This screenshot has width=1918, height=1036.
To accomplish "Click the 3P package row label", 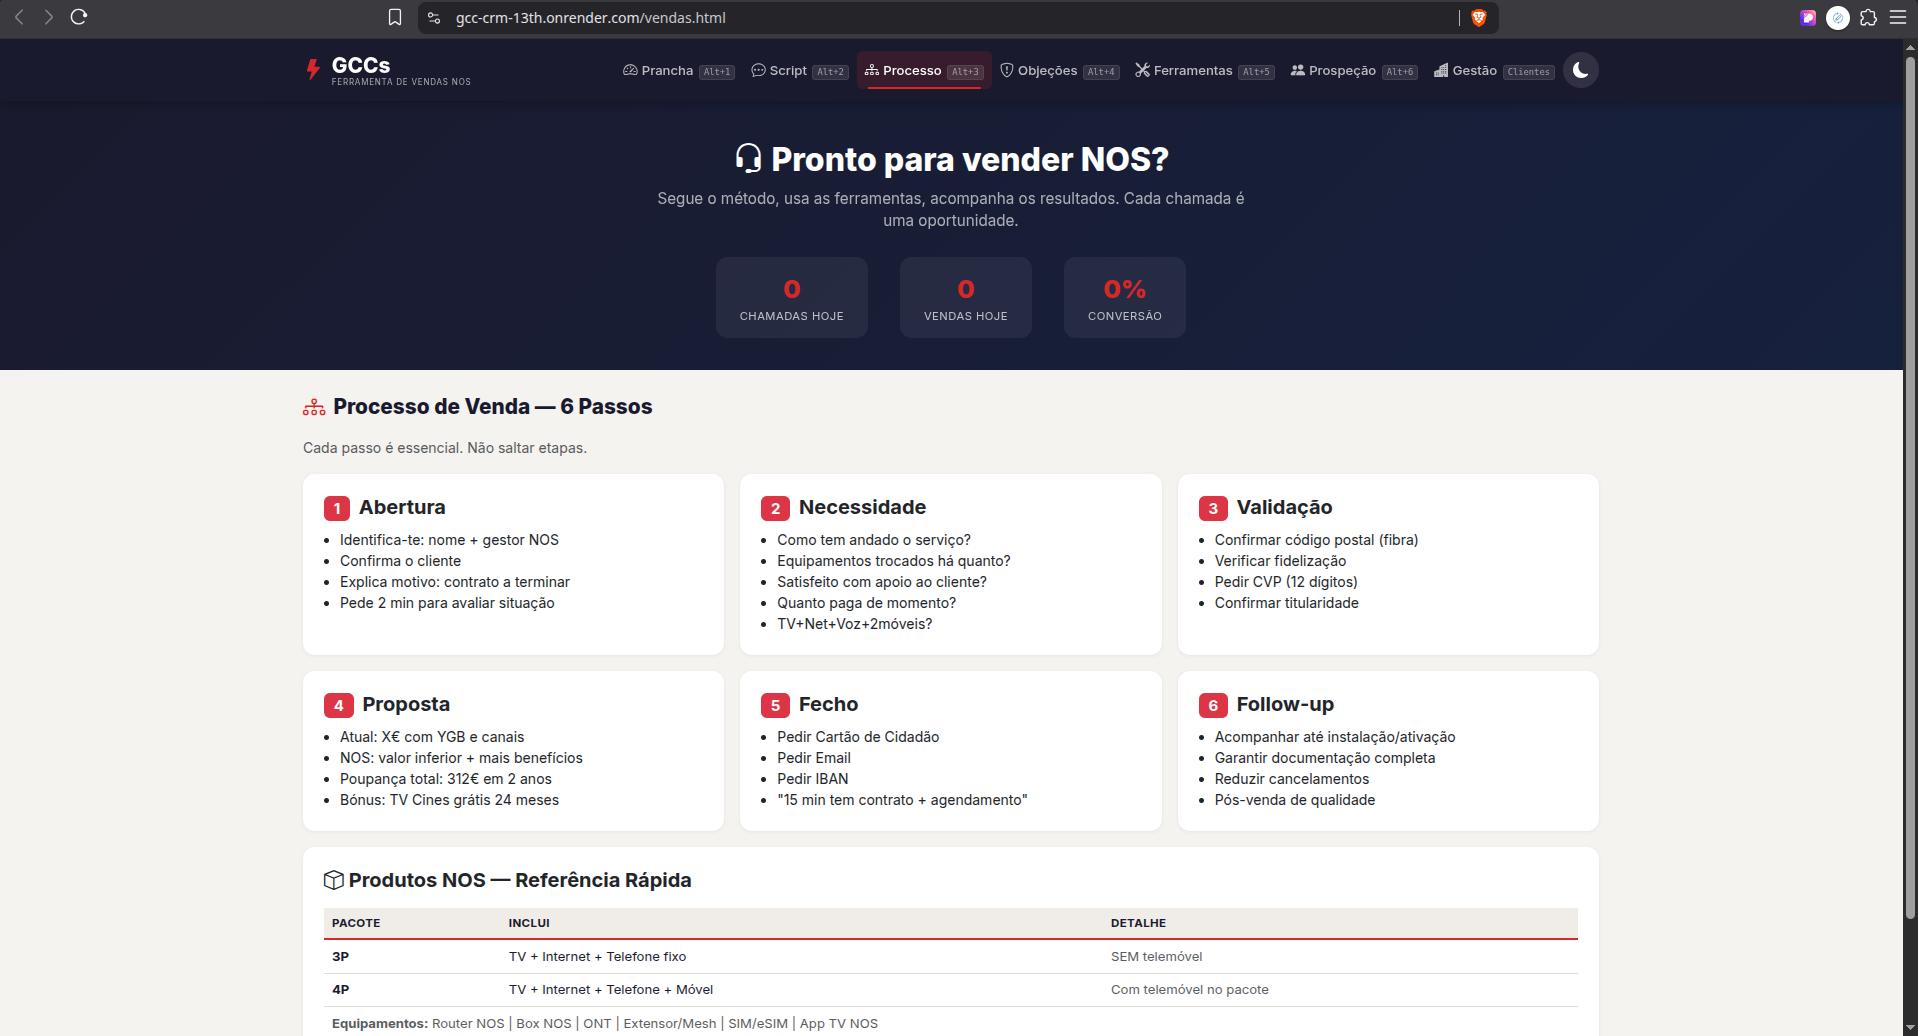I will (340, 956).
